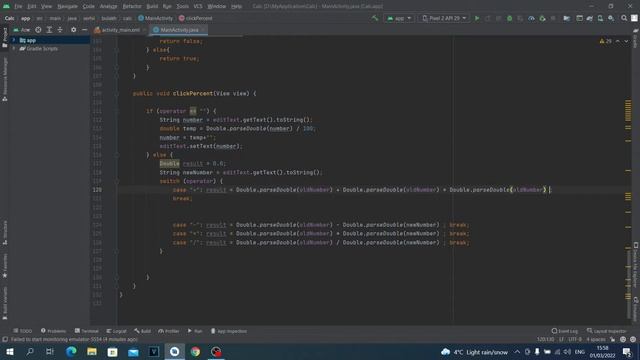The height and width of the screenshot is (360, 640).
Task: Close the MainActivity.java tab
Action: (203, 30)
